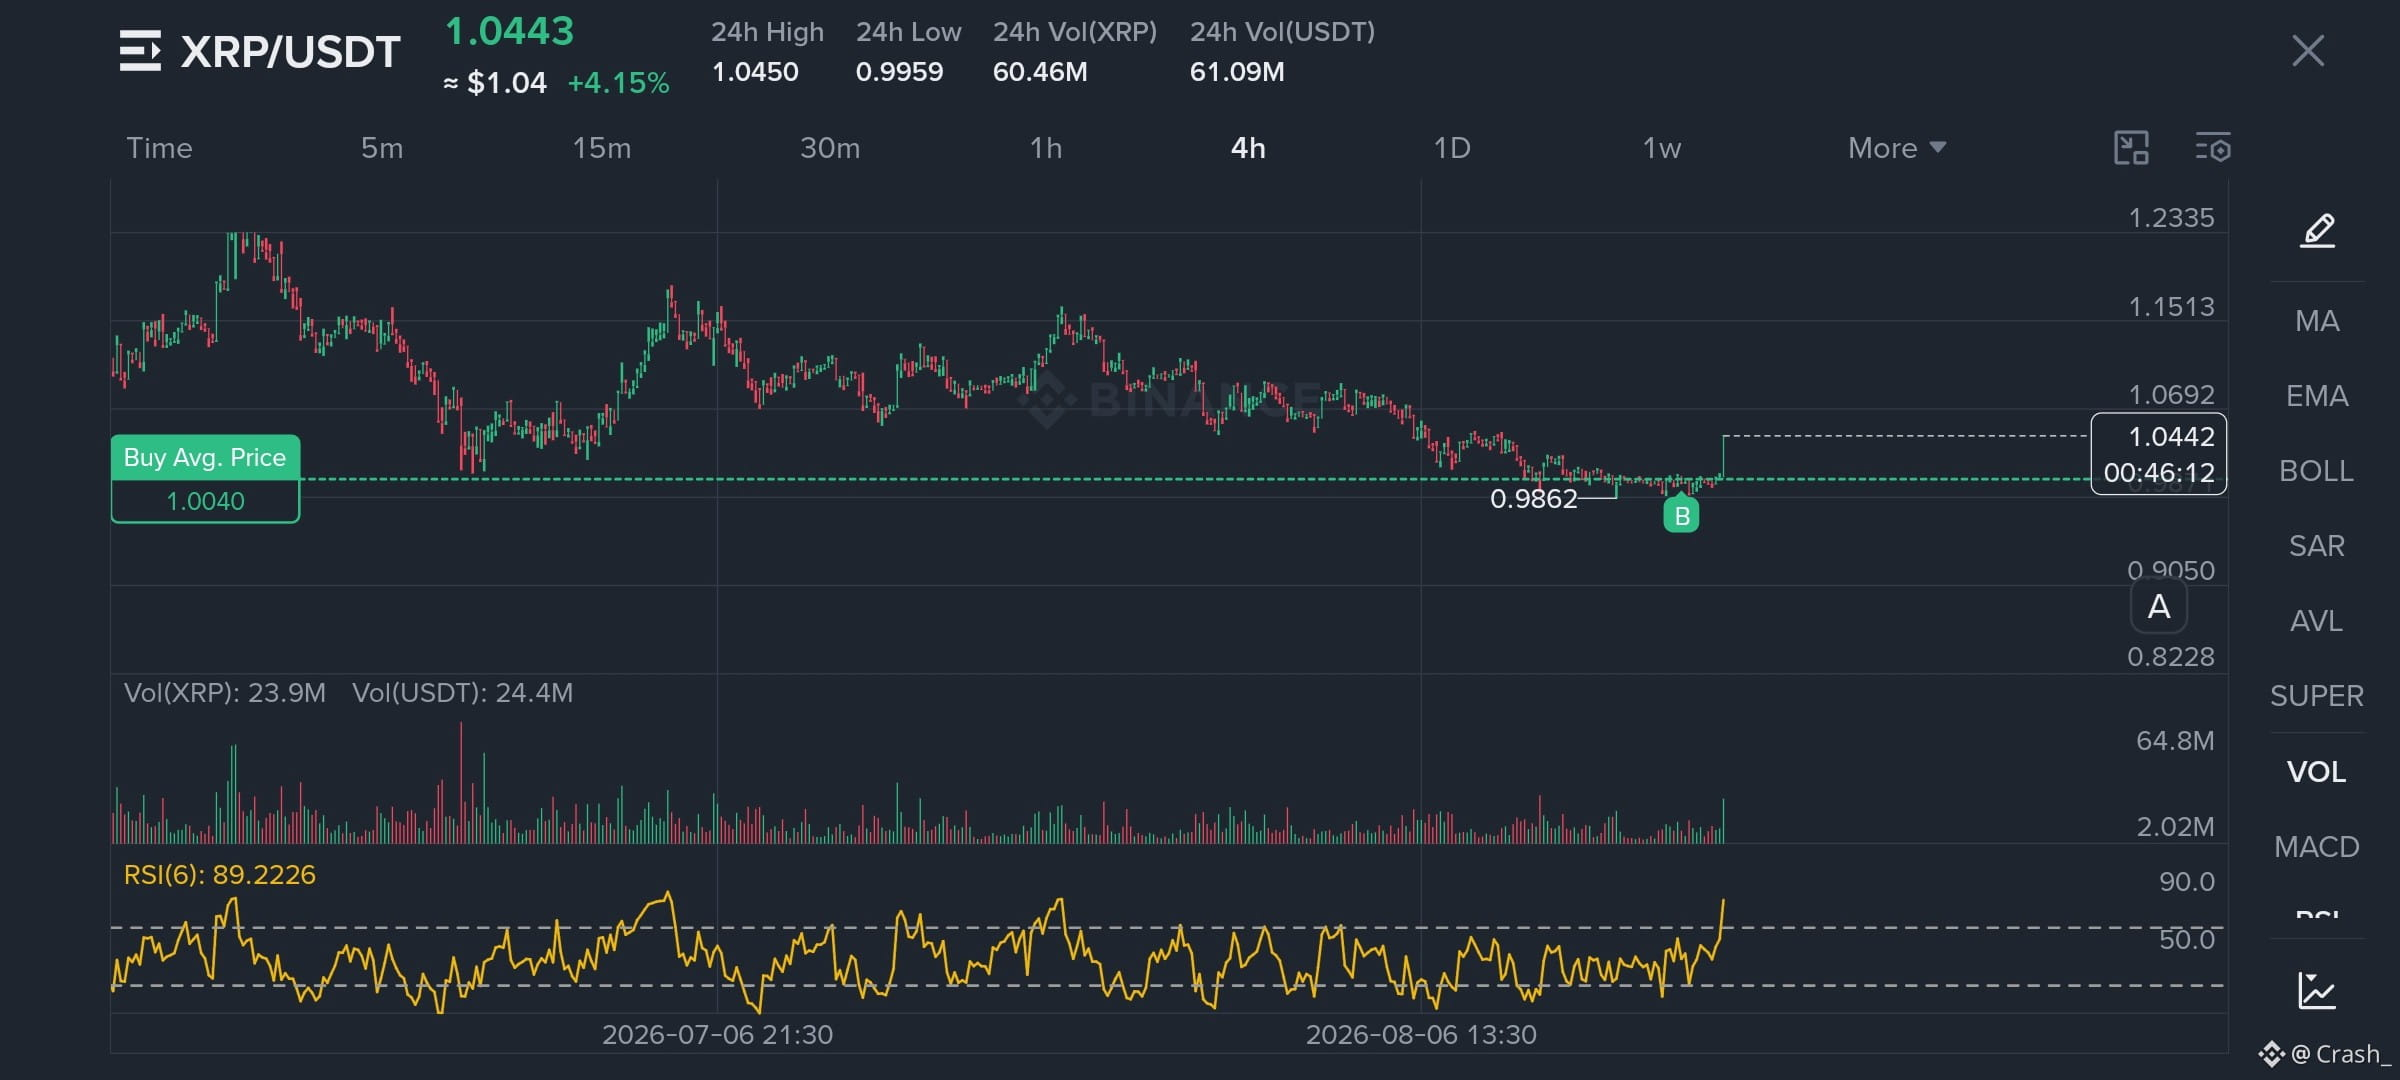Click the 24h High value 1.0450

pyautogui.click(x=755, y=72)
